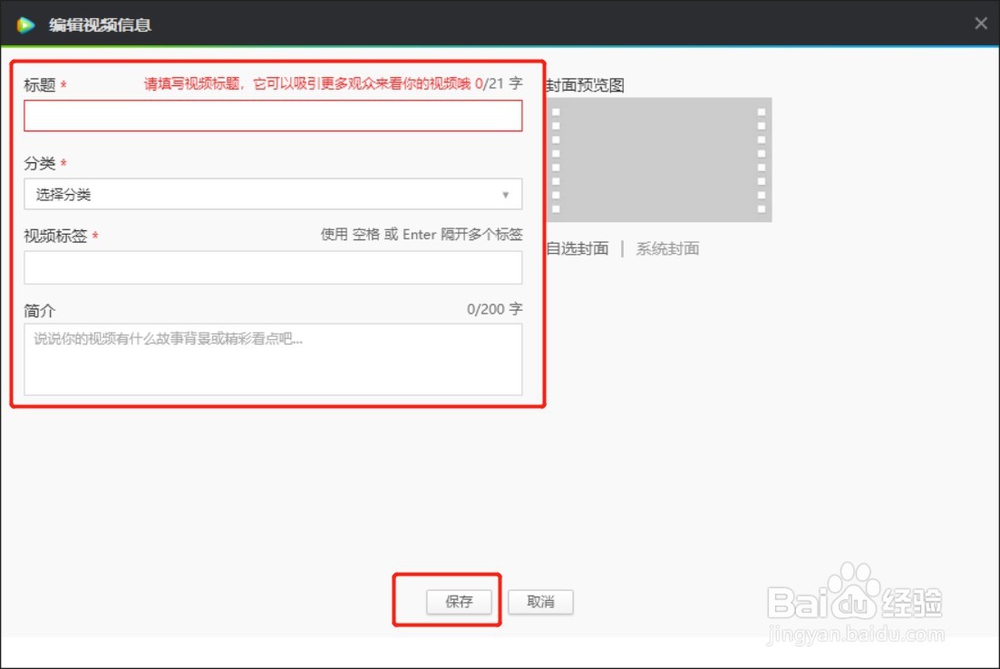Click the 取消 cancel button

540,601
